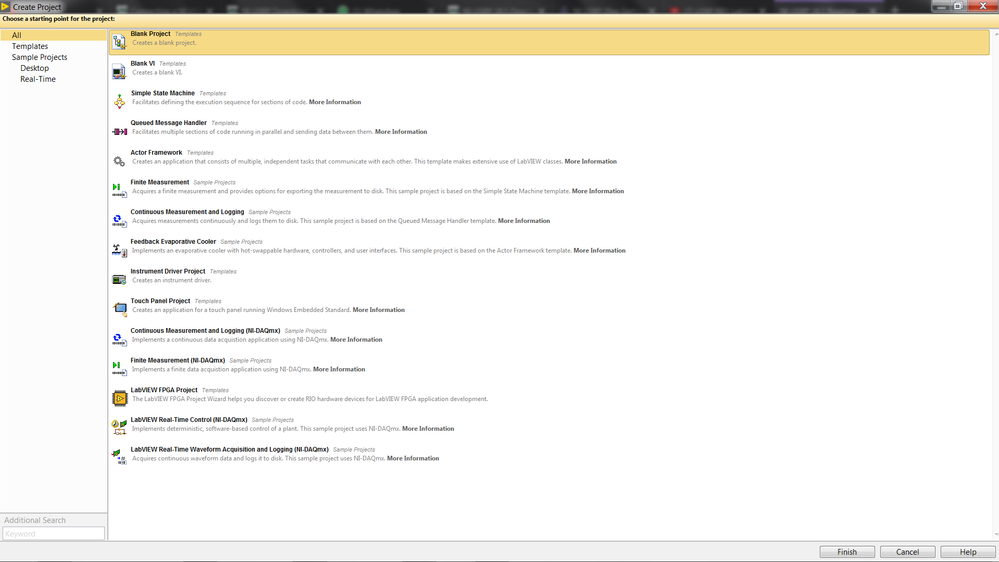
Task: Show Real-Time sample projects
Action: (38, 78)
